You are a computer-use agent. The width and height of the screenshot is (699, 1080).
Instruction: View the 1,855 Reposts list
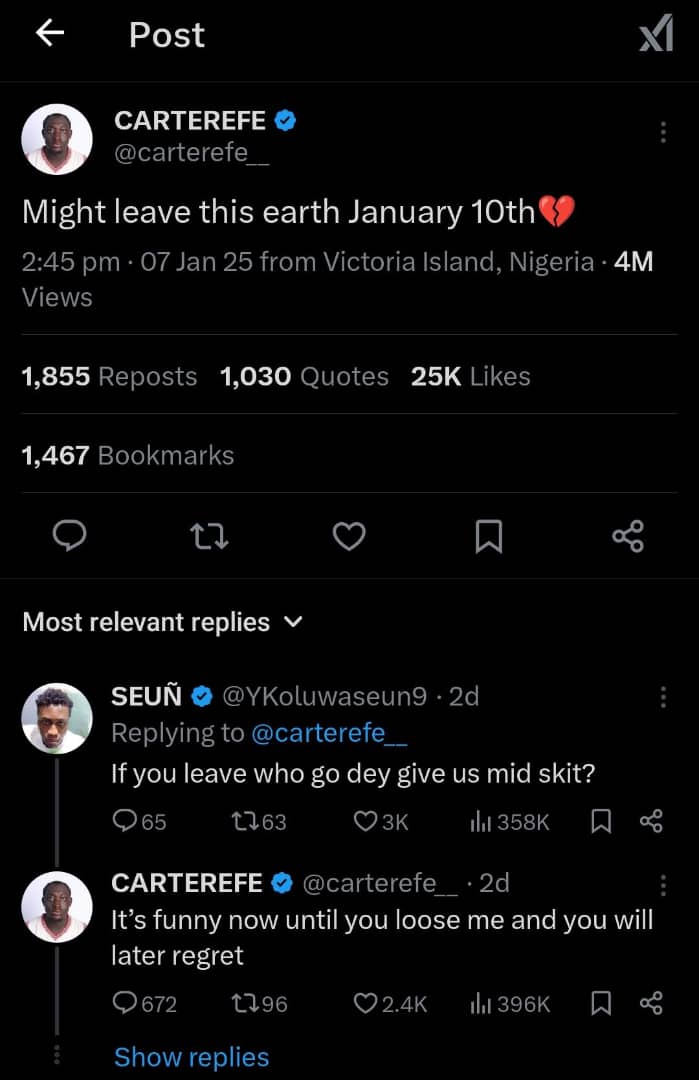coord(109,376)
